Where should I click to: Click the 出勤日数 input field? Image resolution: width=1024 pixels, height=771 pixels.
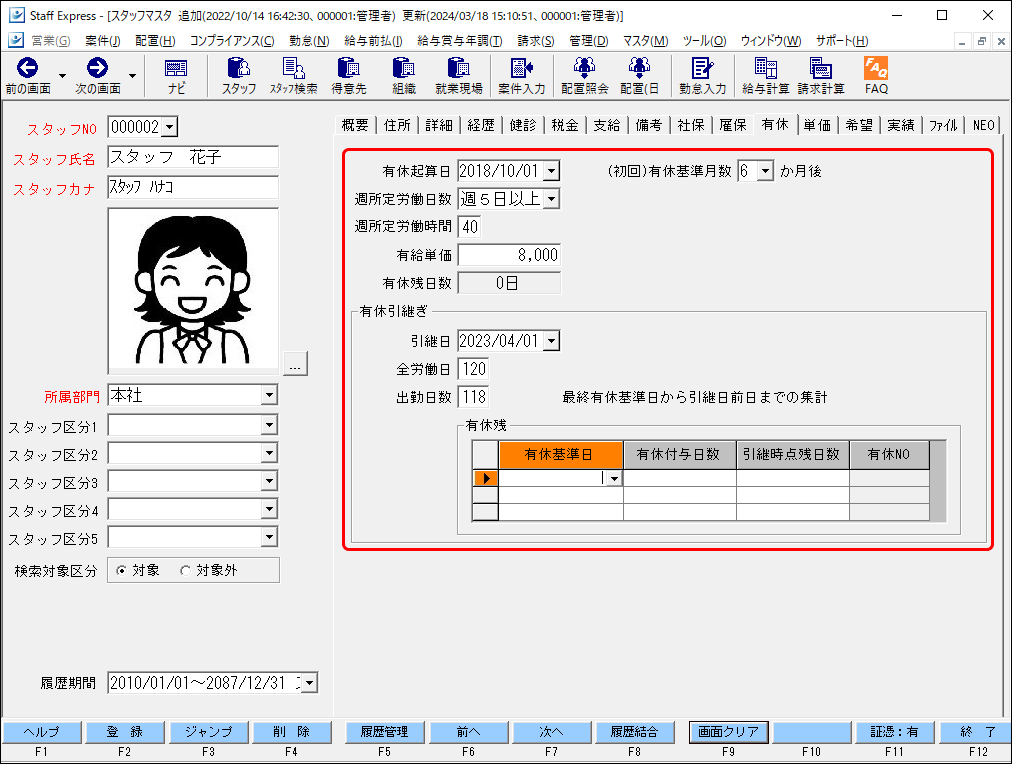click(473, 396)
